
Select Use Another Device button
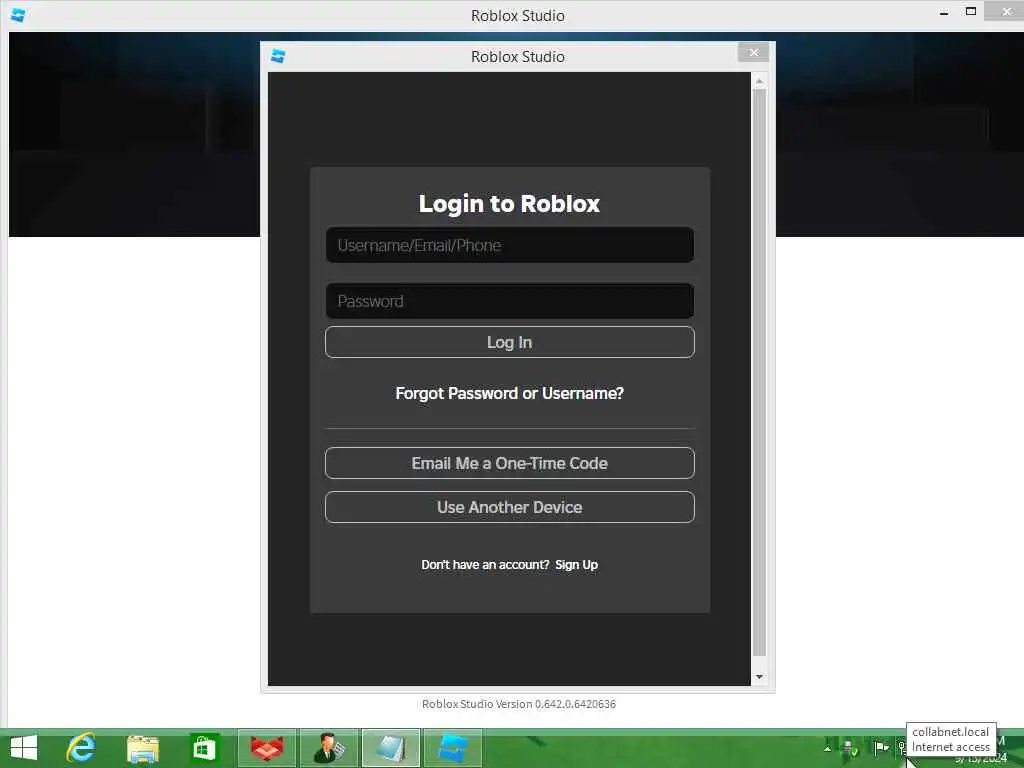pos(509,507)
